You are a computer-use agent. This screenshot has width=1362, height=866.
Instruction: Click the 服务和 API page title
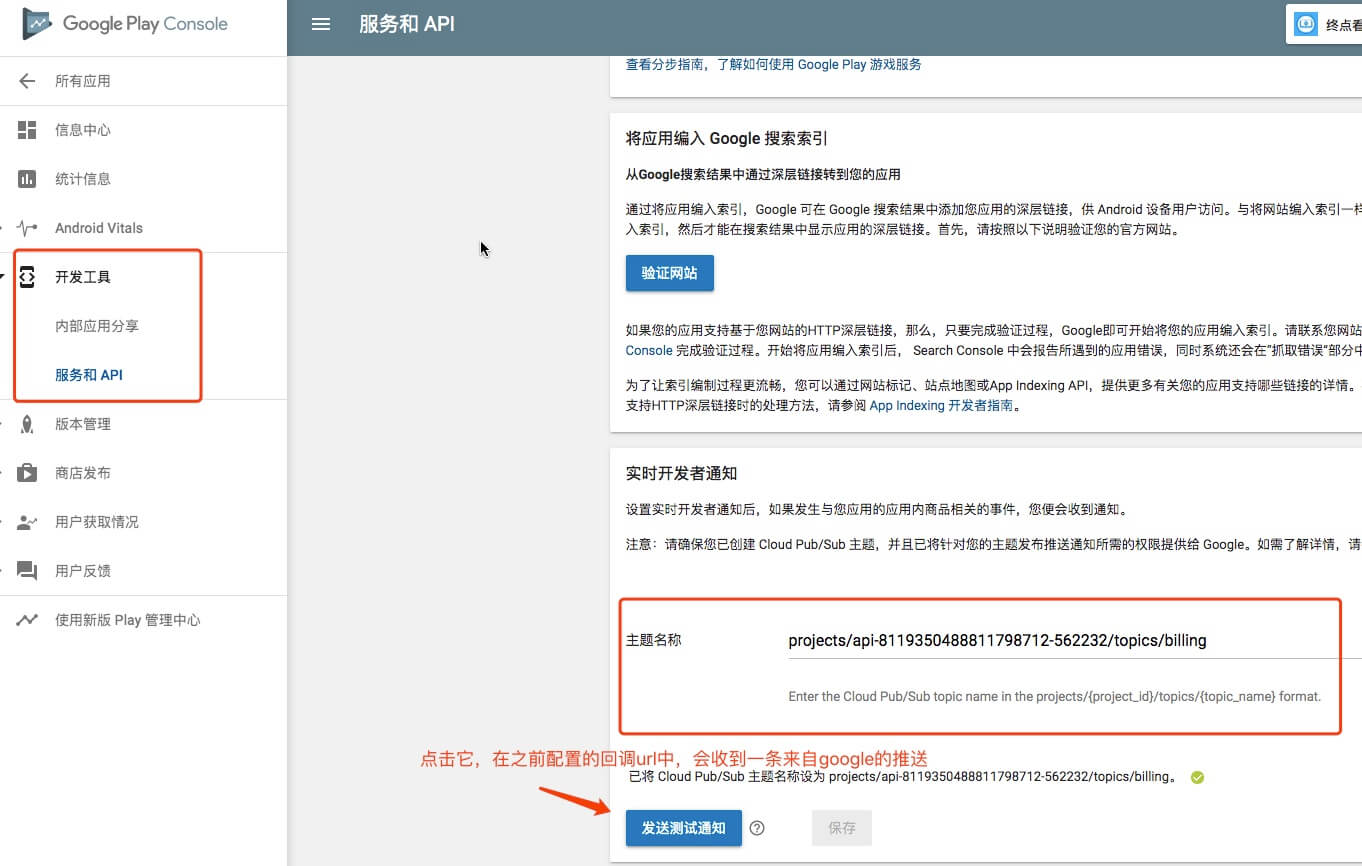[407, 24]
